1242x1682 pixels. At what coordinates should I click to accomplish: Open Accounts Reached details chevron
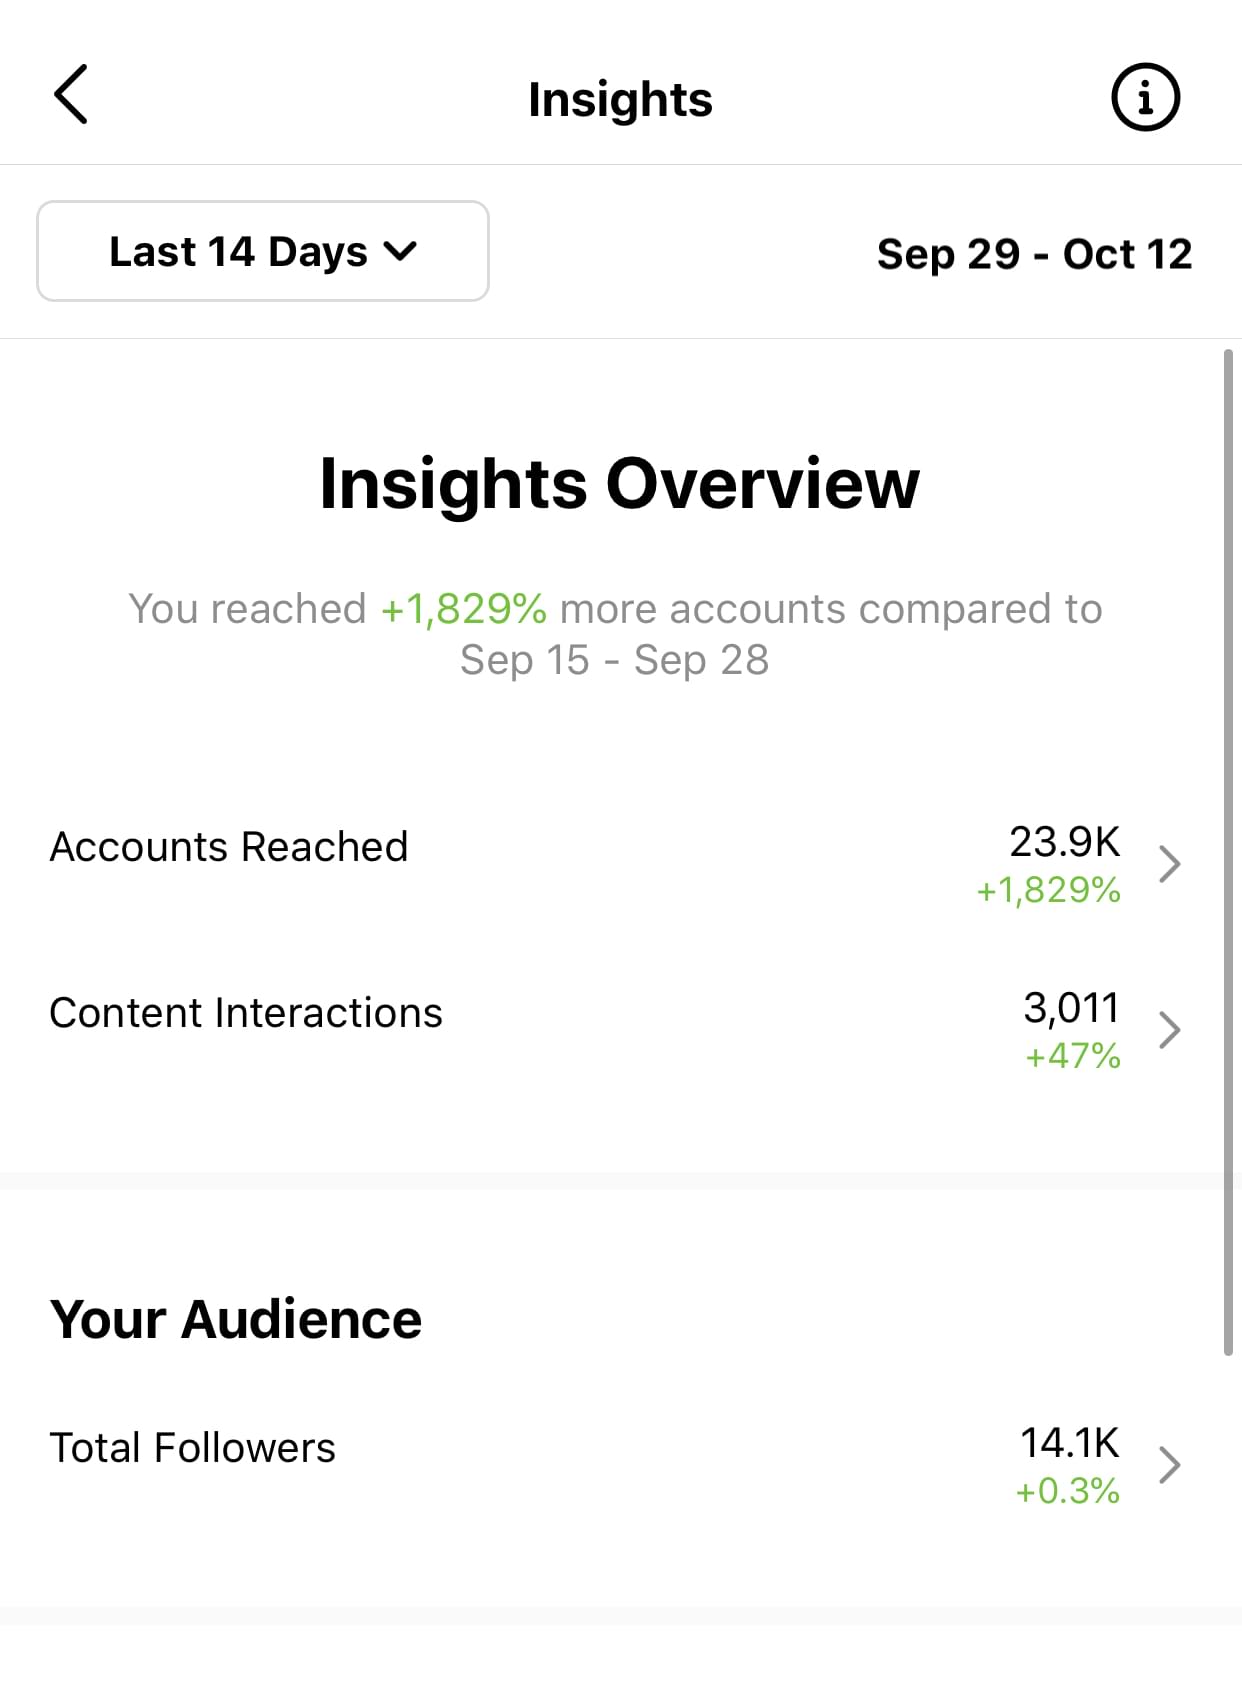pos(1169,864)
